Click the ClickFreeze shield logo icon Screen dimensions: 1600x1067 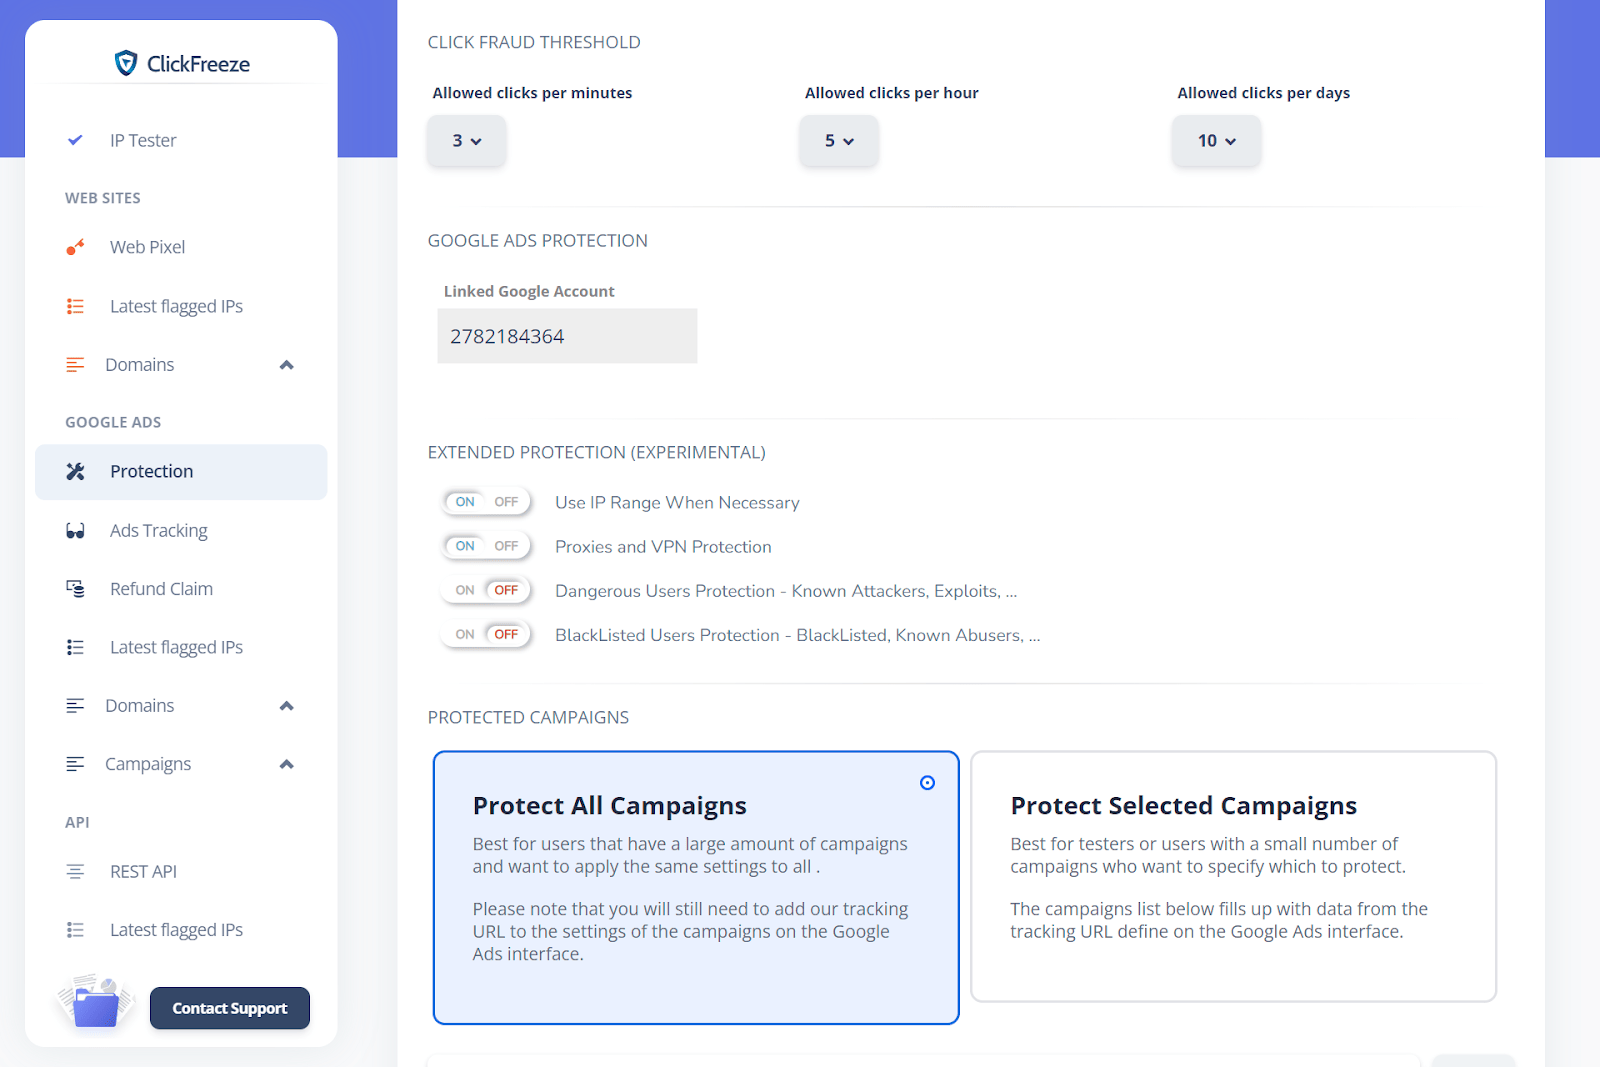[x=126, y=64]
